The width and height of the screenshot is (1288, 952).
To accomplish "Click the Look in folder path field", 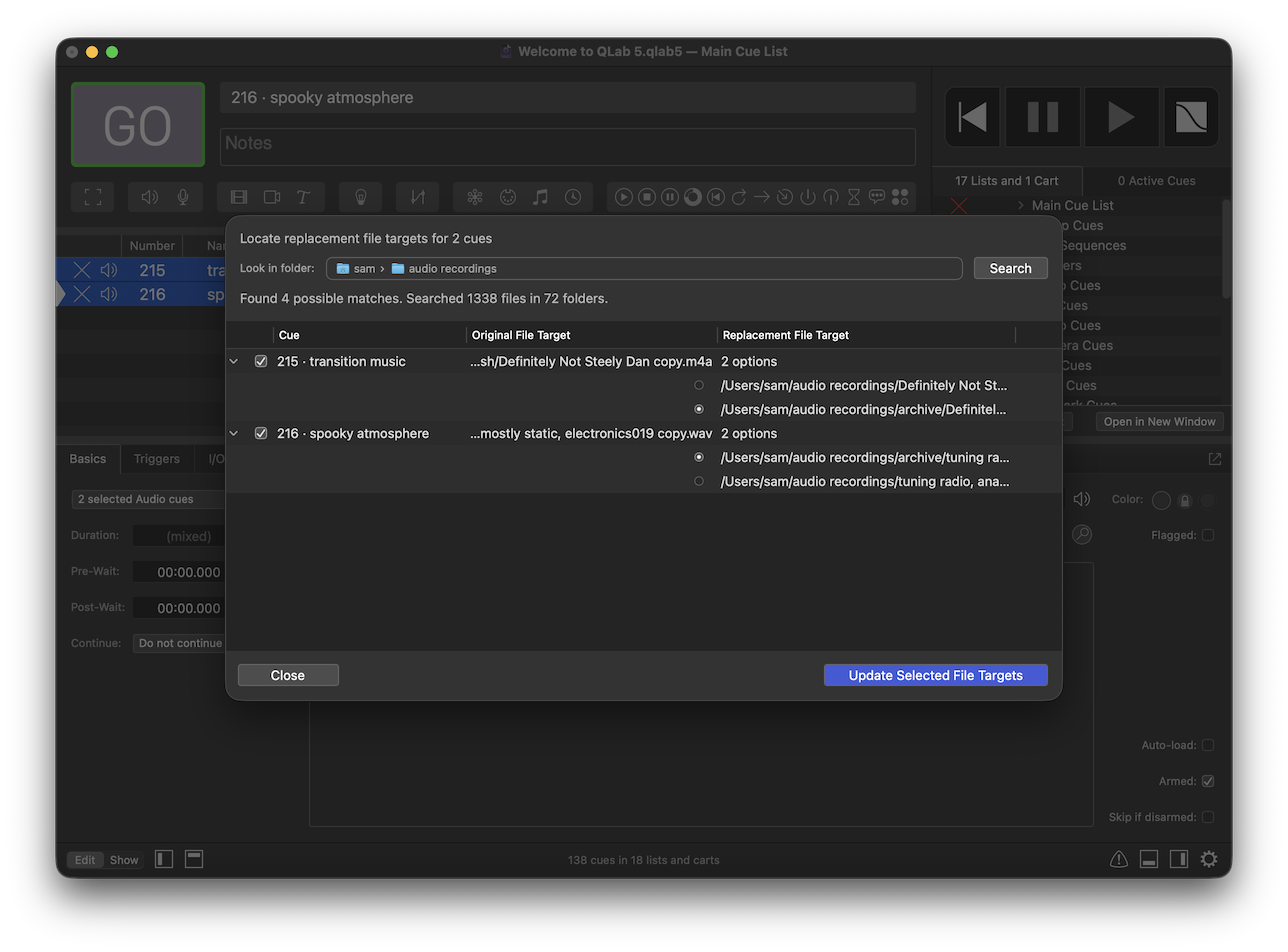I will click(x=644, y=268).
